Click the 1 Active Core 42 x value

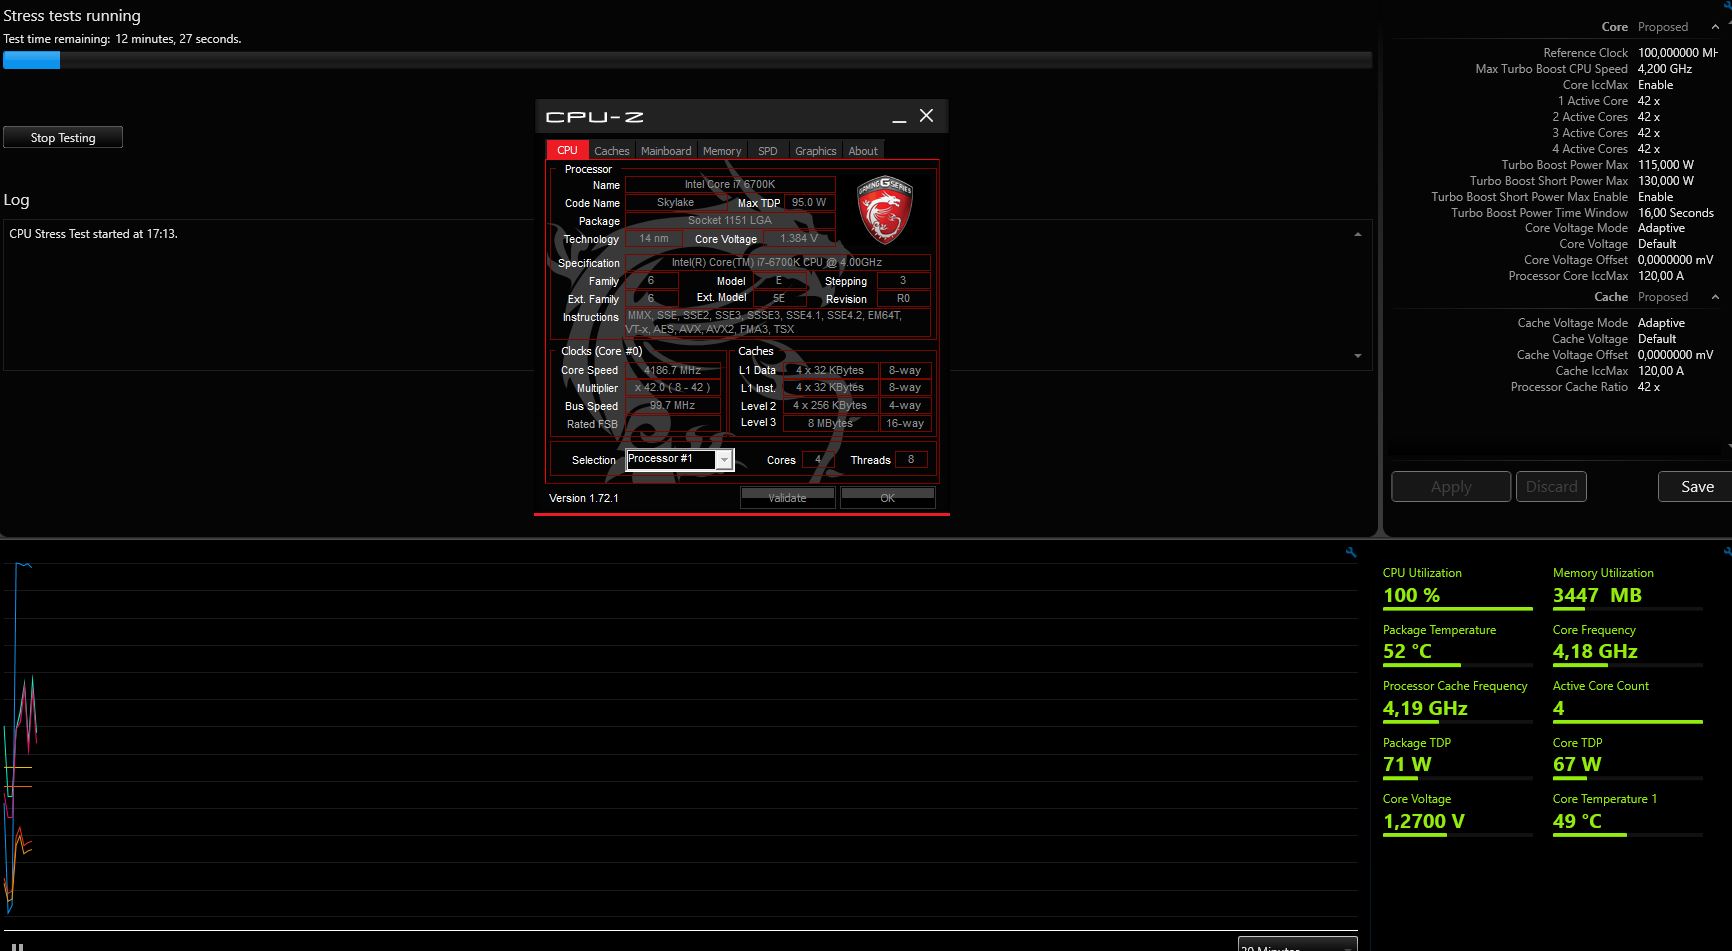click(x=1649, y=101)
